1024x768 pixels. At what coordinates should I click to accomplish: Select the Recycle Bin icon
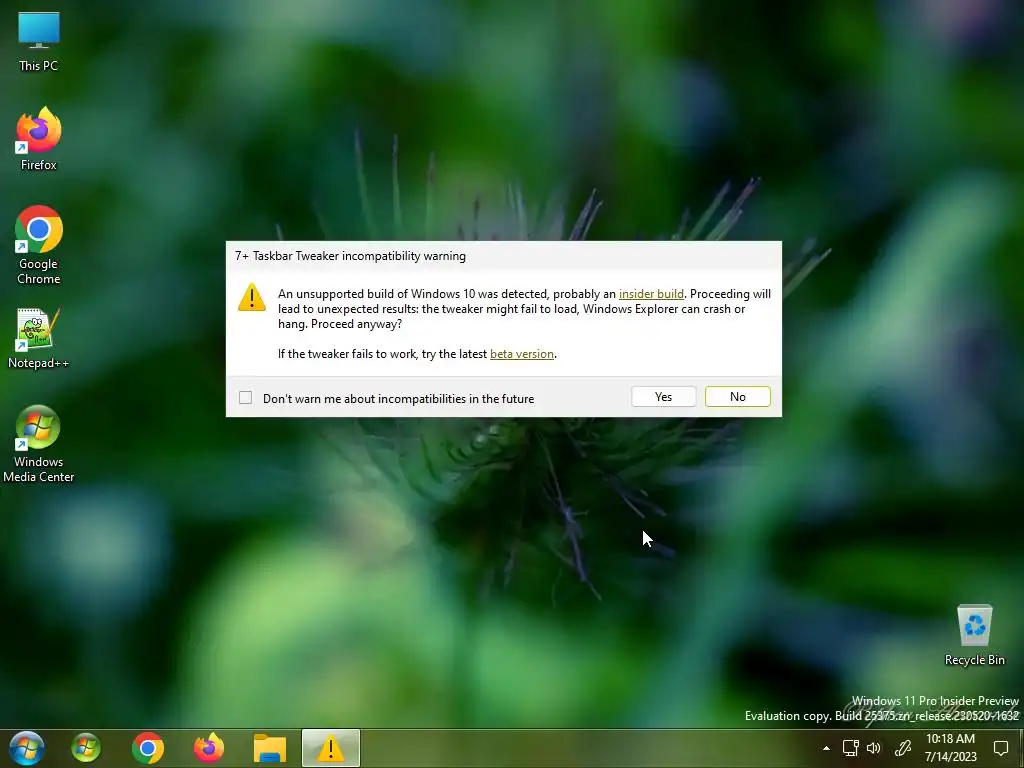[974, 635]
